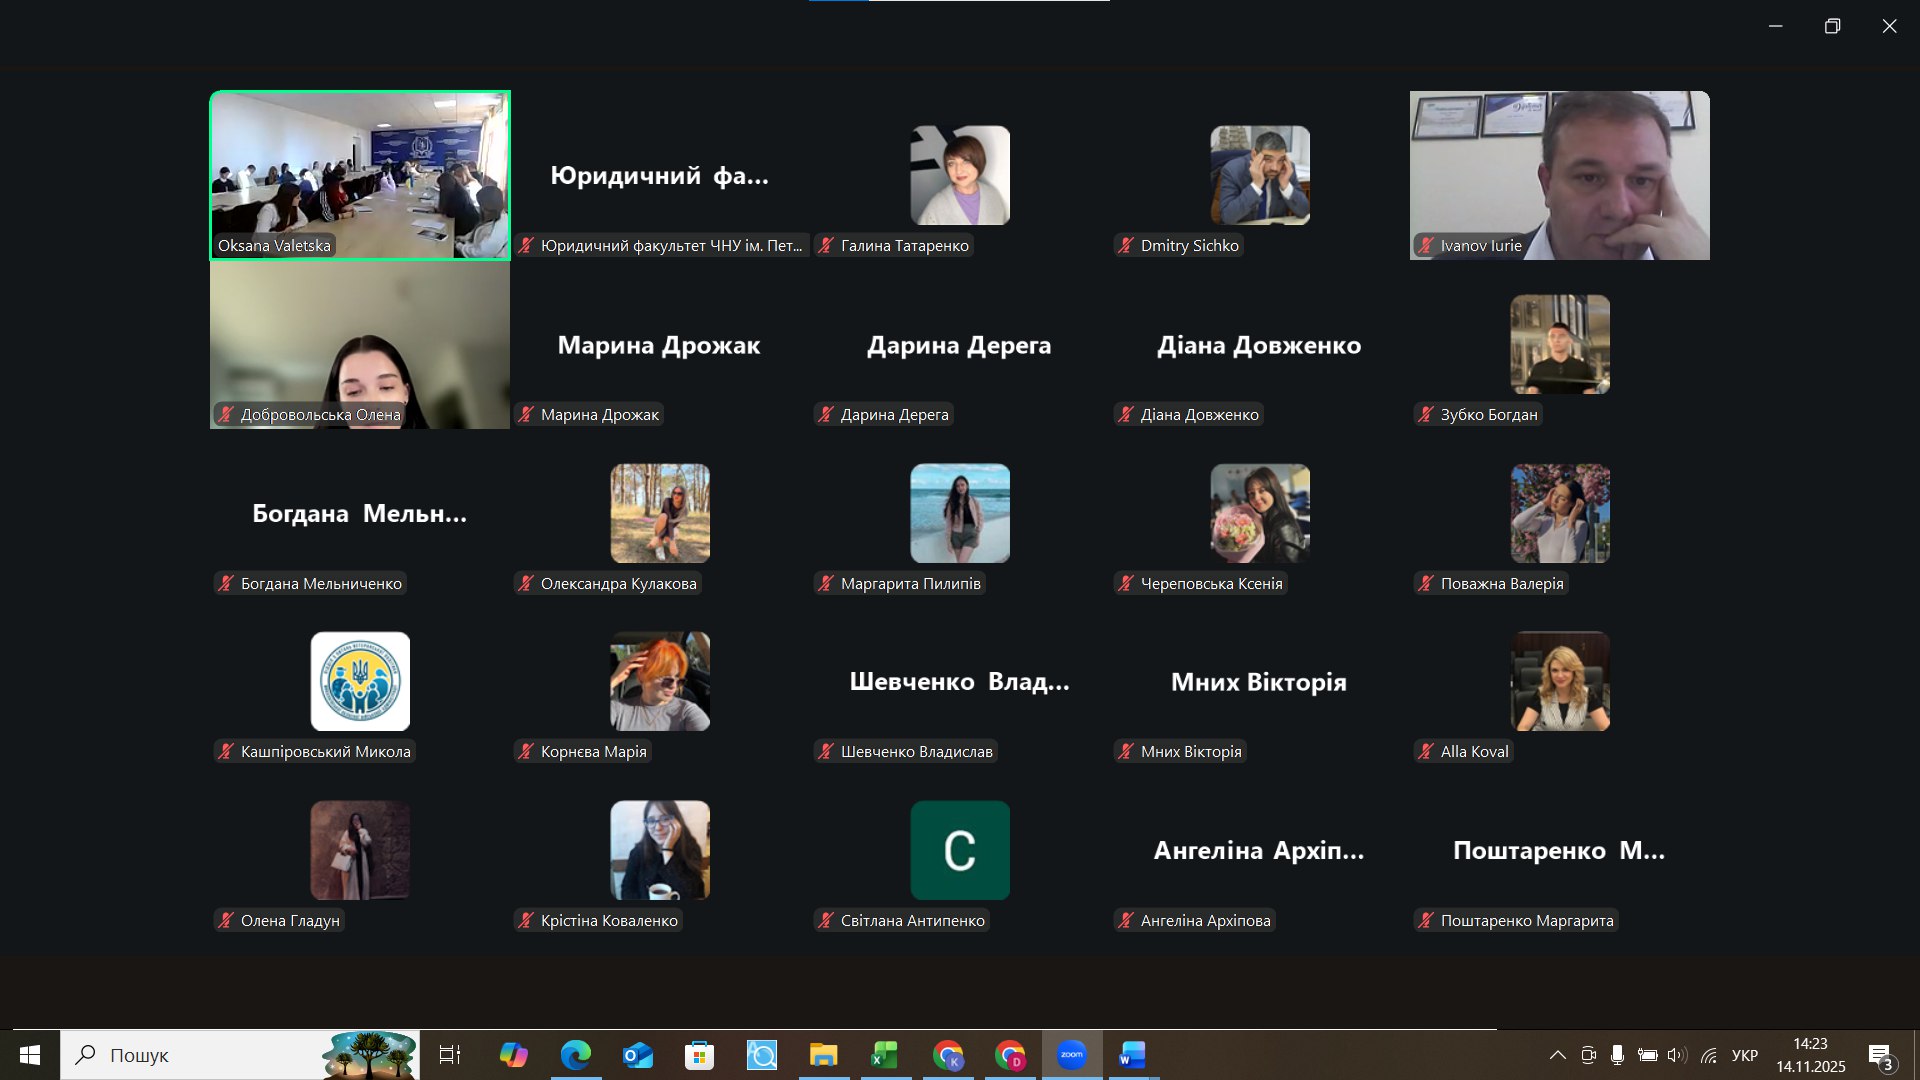Launch Microsoft Edge from taskbar
1920x1080 pixels.
[x=575, y=1055]
